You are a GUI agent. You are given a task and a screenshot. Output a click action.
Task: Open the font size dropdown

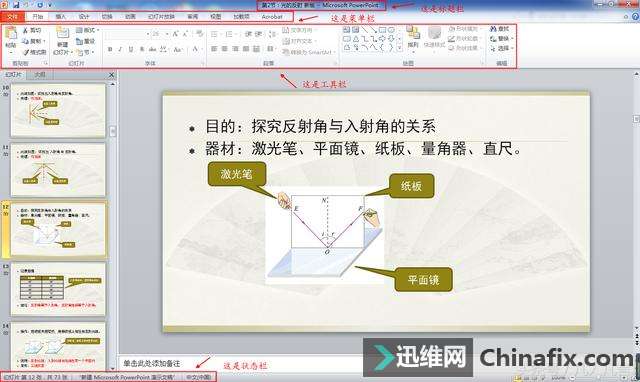167,34
